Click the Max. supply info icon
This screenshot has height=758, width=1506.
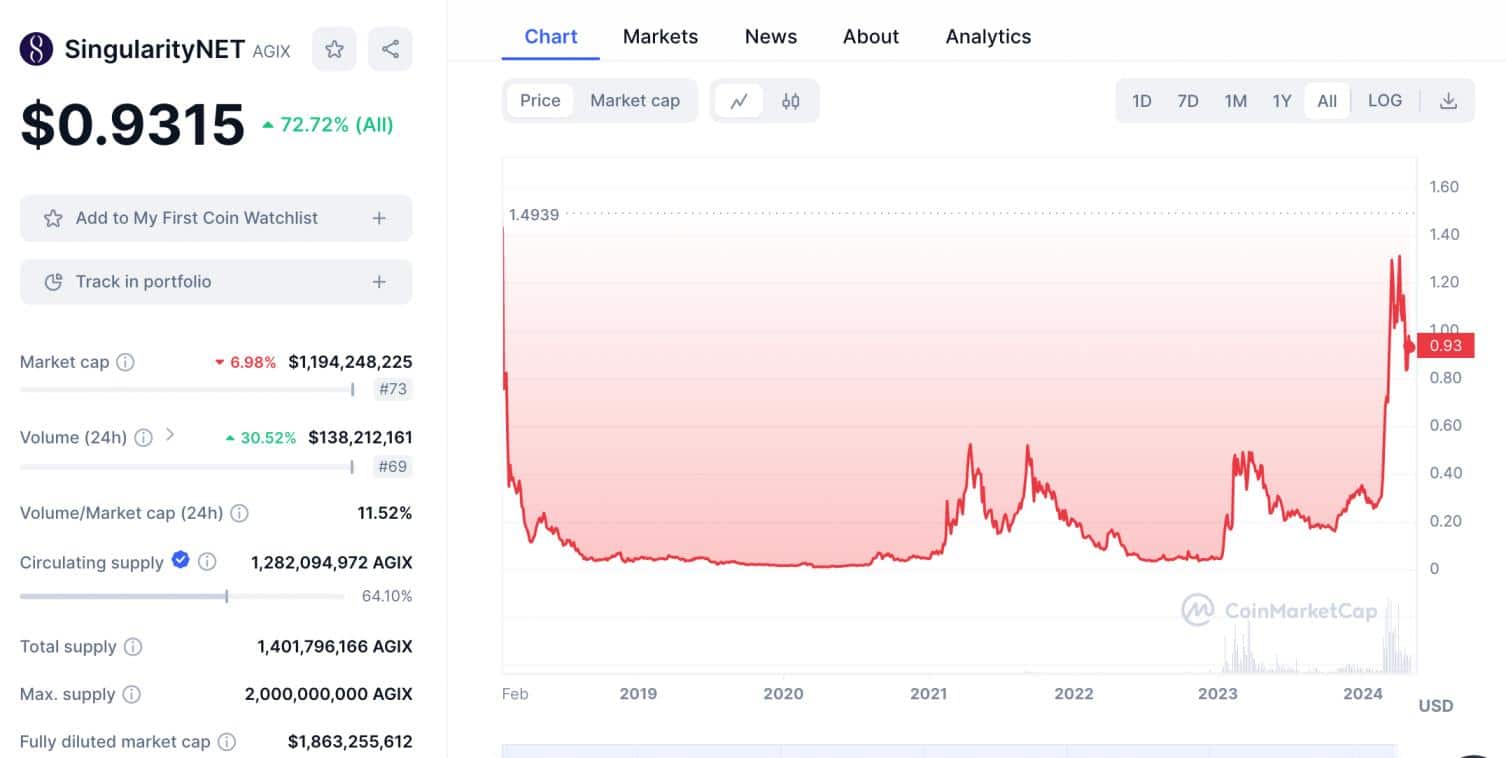coord(132,694)
